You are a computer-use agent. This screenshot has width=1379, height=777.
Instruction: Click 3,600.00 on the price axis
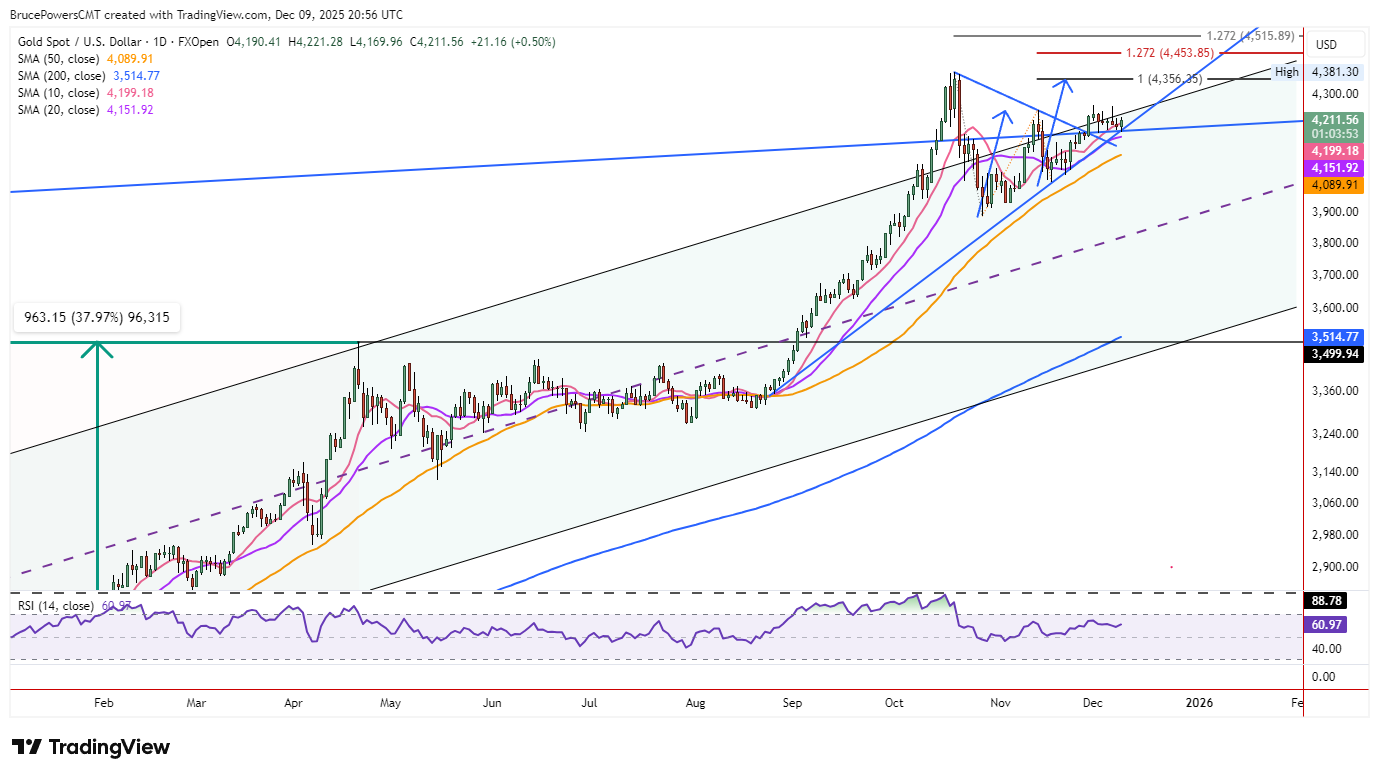pyautogui.click(x=1335, y=308)
